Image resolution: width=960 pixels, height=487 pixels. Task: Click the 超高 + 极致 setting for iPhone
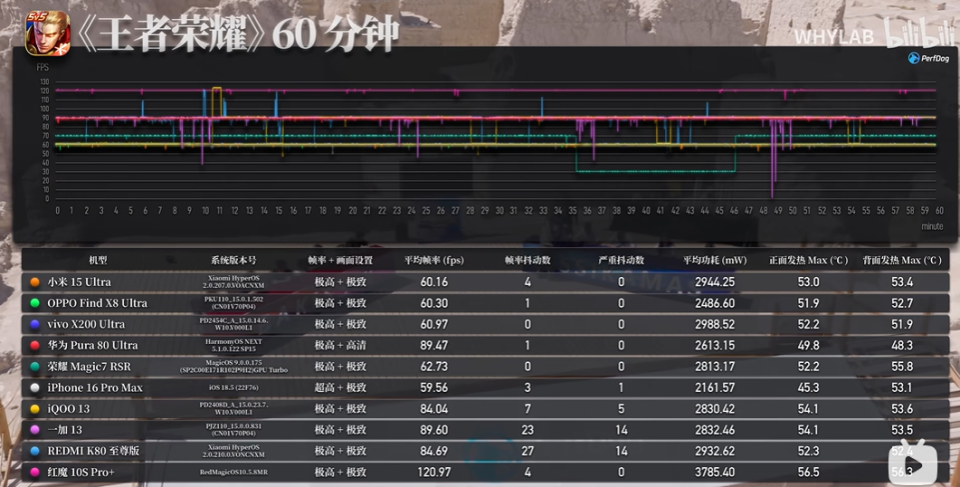coord(340,388)
